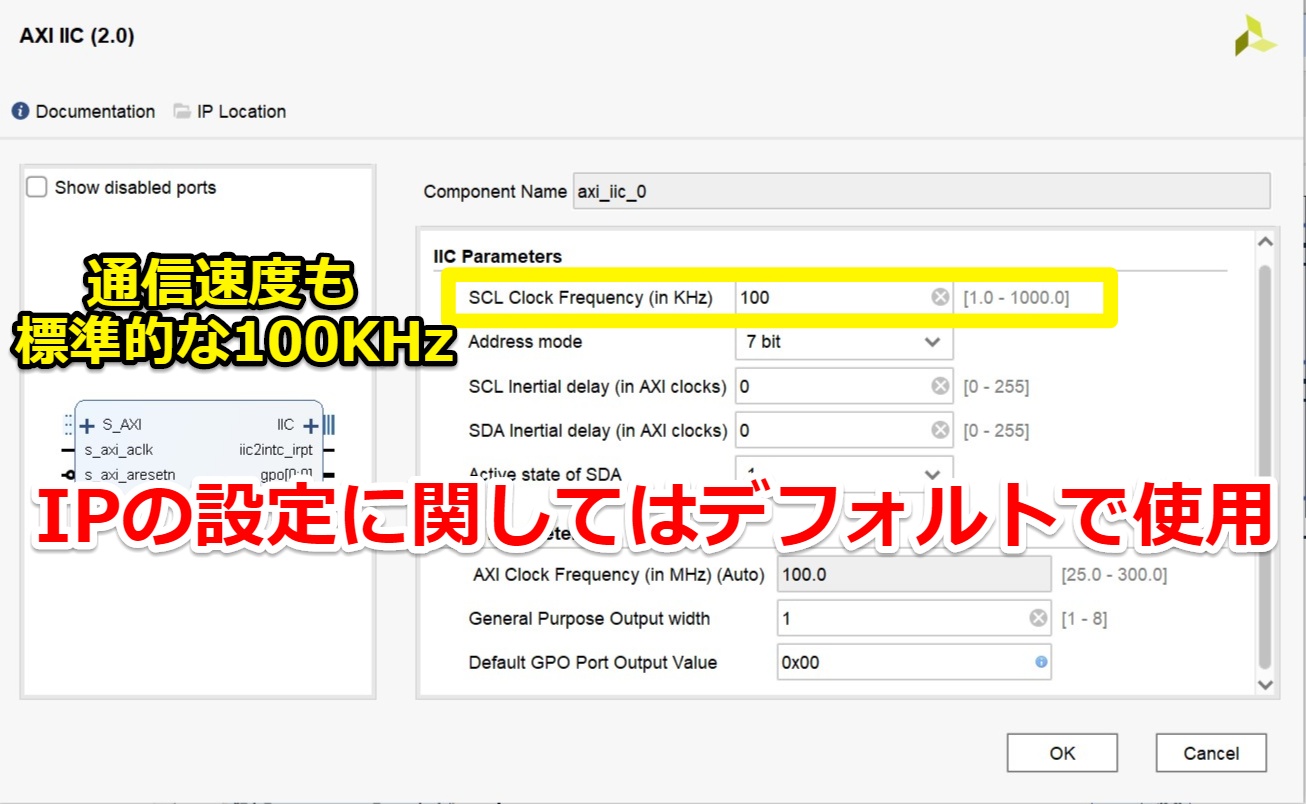The height and width of the screenshot is (804, 1306).
Task: Dismiss the dialog with Cancel
Action: (x=1211, y=752)
